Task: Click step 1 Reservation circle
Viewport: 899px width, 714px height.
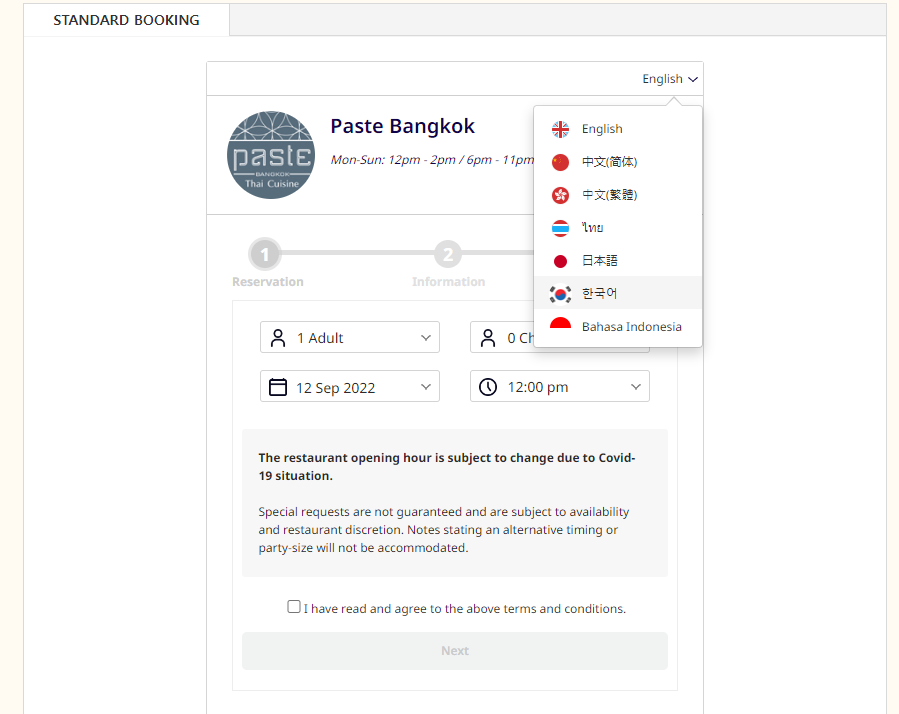Action: [264, 254]
